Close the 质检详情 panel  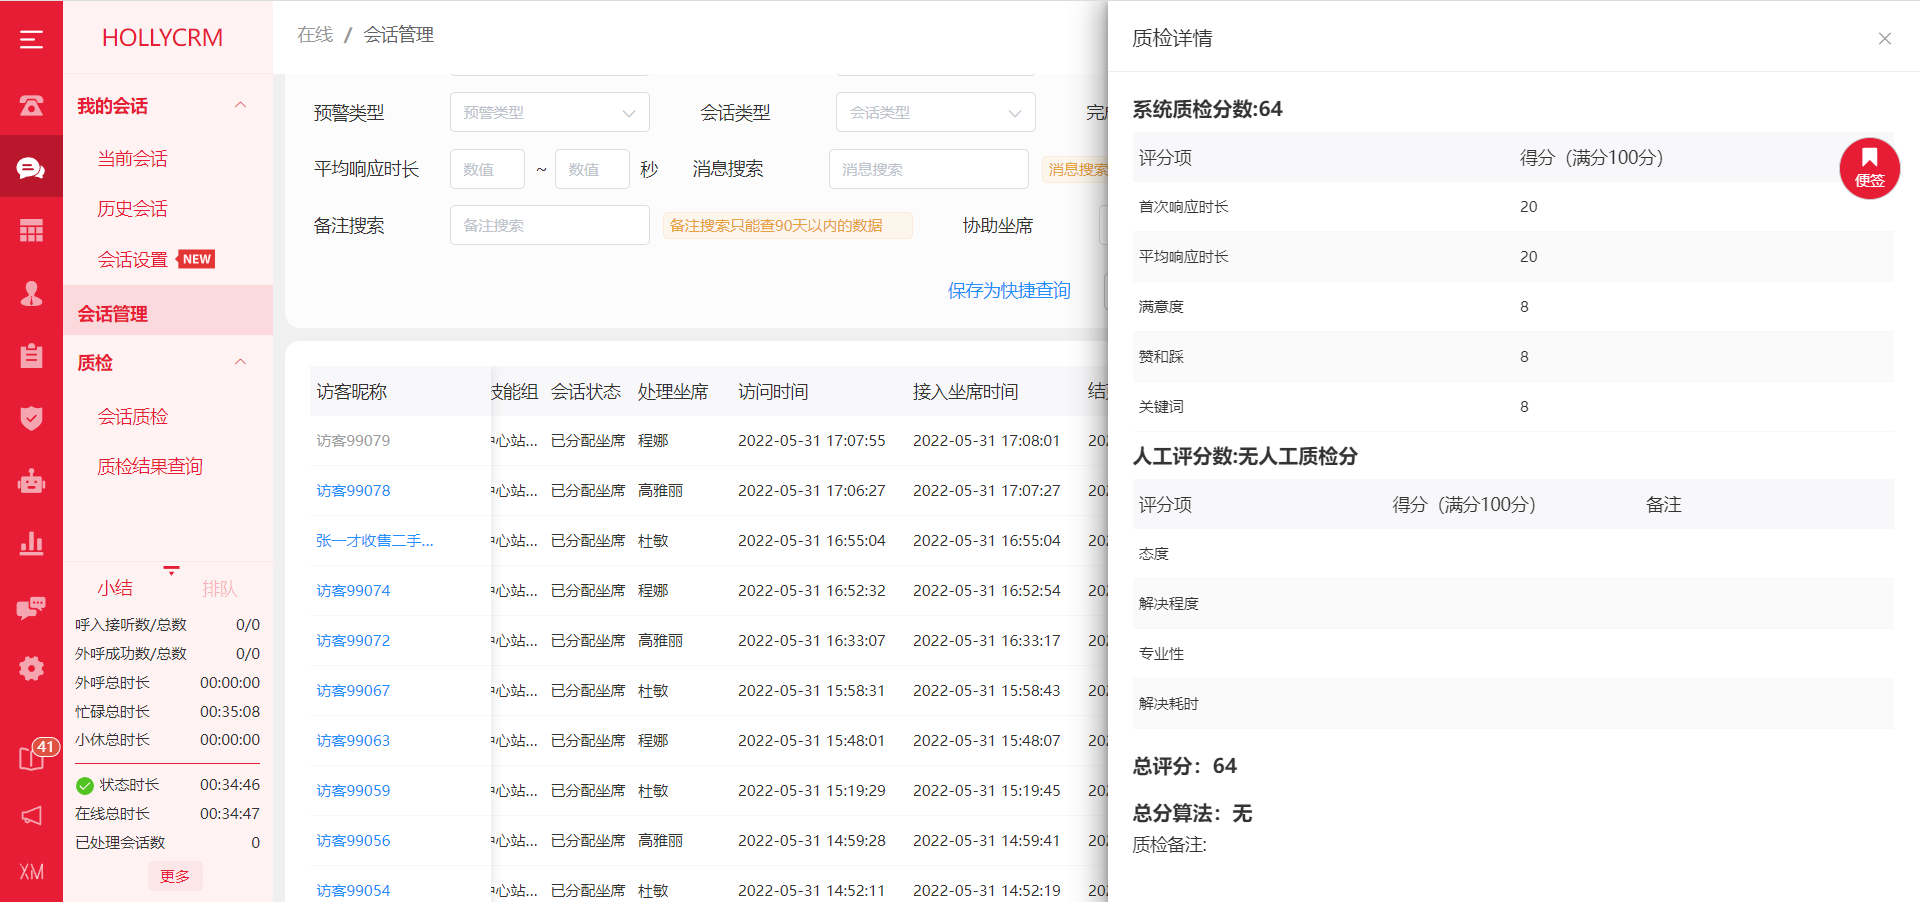(x=1884, y=39)
